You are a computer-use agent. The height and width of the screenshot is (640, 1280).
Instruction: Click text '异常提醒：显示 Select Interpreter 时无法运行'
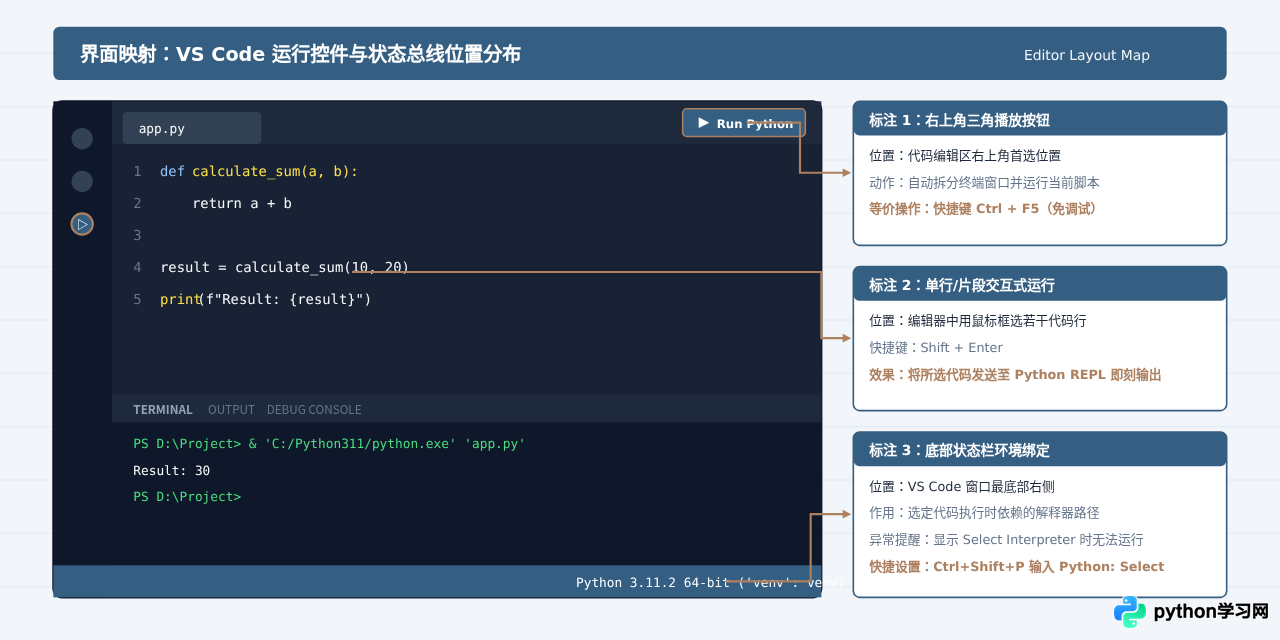tap(1006, 539)
